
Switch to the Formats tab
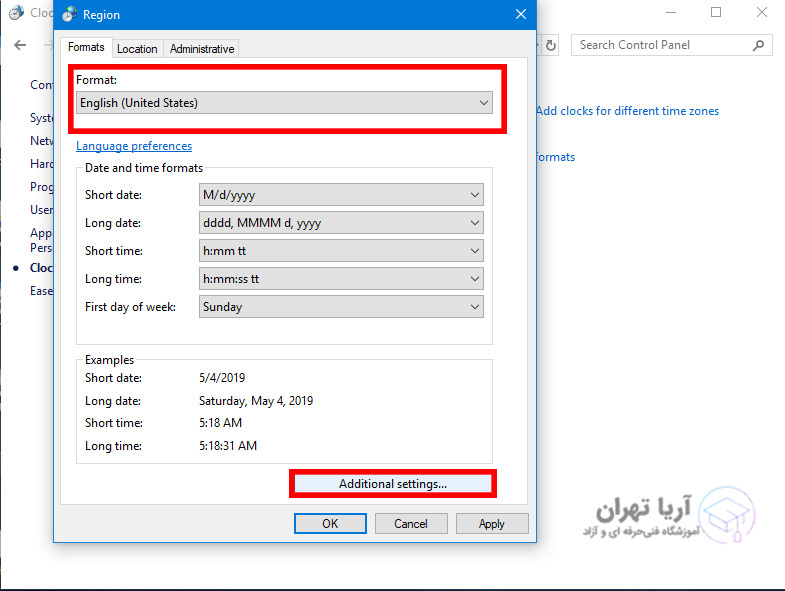(x=86, y=47)
